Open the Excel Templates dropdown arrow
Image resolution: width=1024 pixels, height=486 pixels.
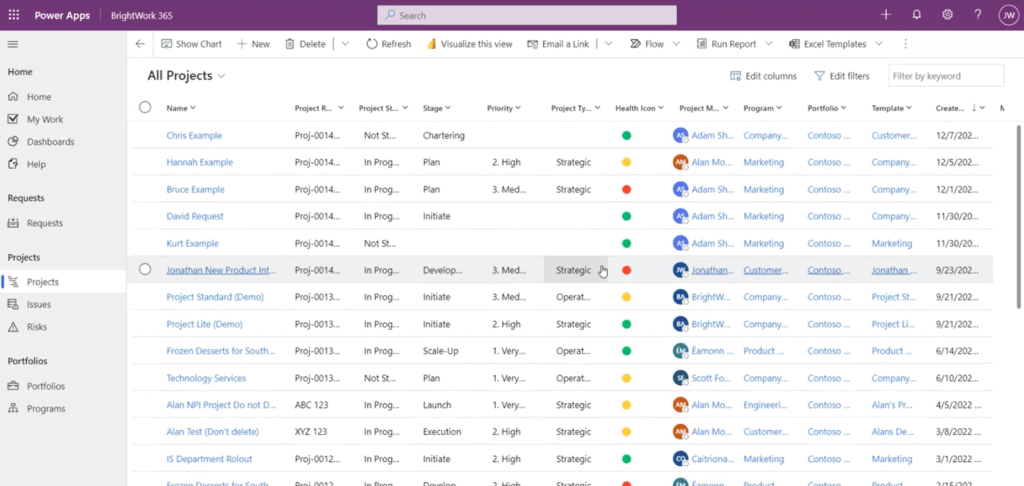tap(878, 44)
